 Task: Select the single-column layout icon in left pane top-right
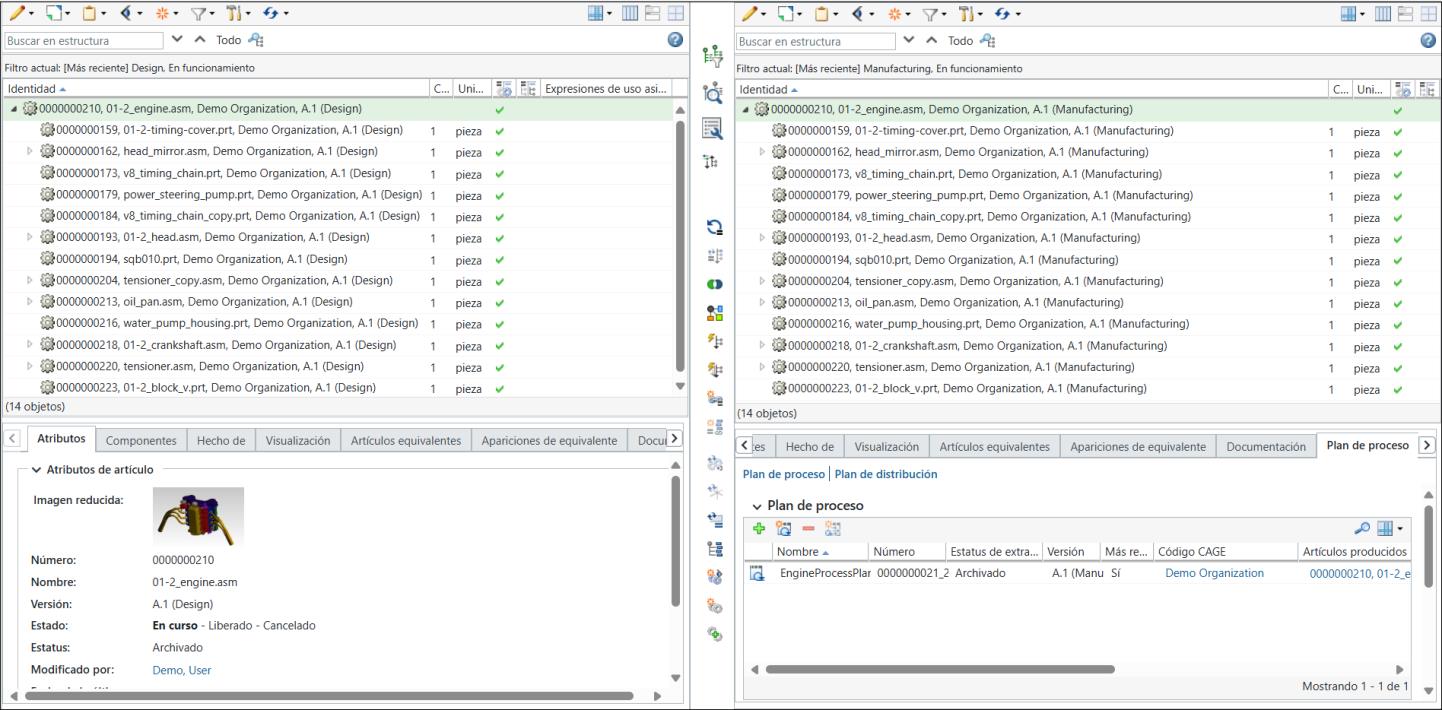pos(628,14)
